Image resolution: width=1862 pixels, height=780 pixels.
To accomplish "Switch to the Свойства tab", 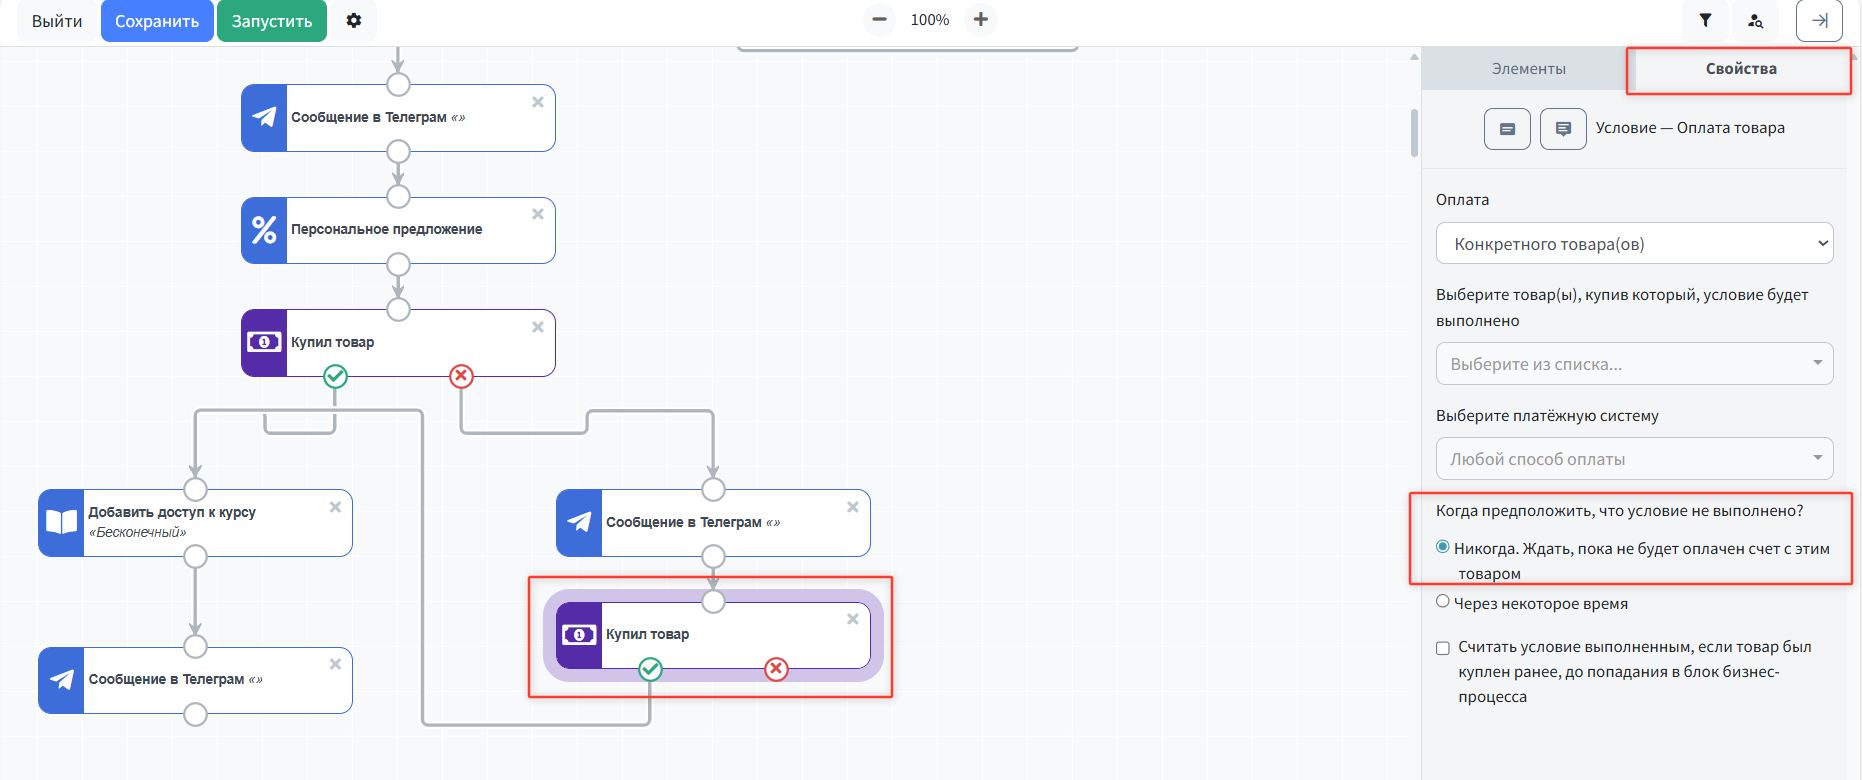I will click(1740, 69).
